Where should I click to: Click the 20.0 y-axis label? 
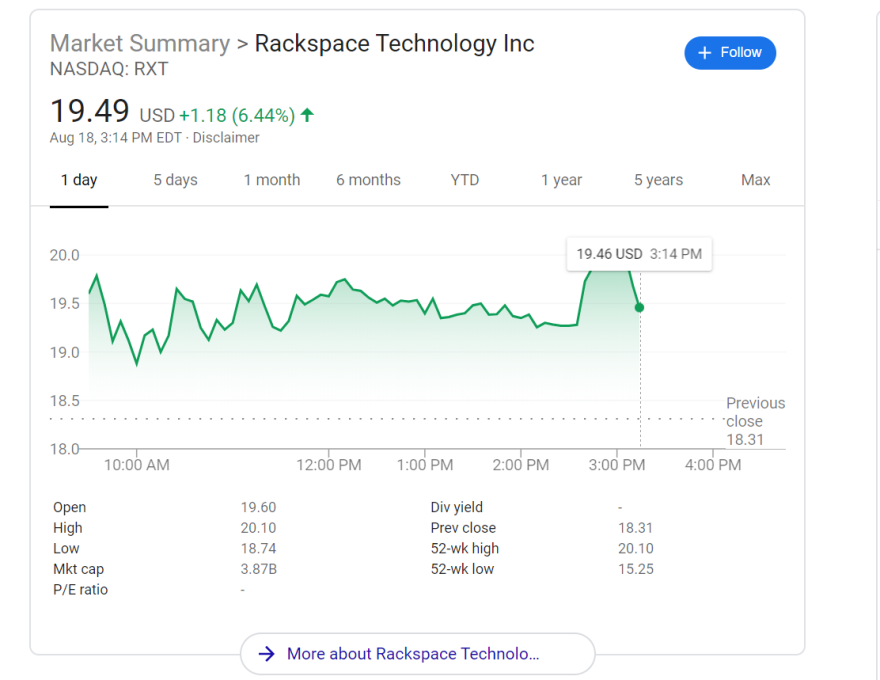tap(65, 255)
